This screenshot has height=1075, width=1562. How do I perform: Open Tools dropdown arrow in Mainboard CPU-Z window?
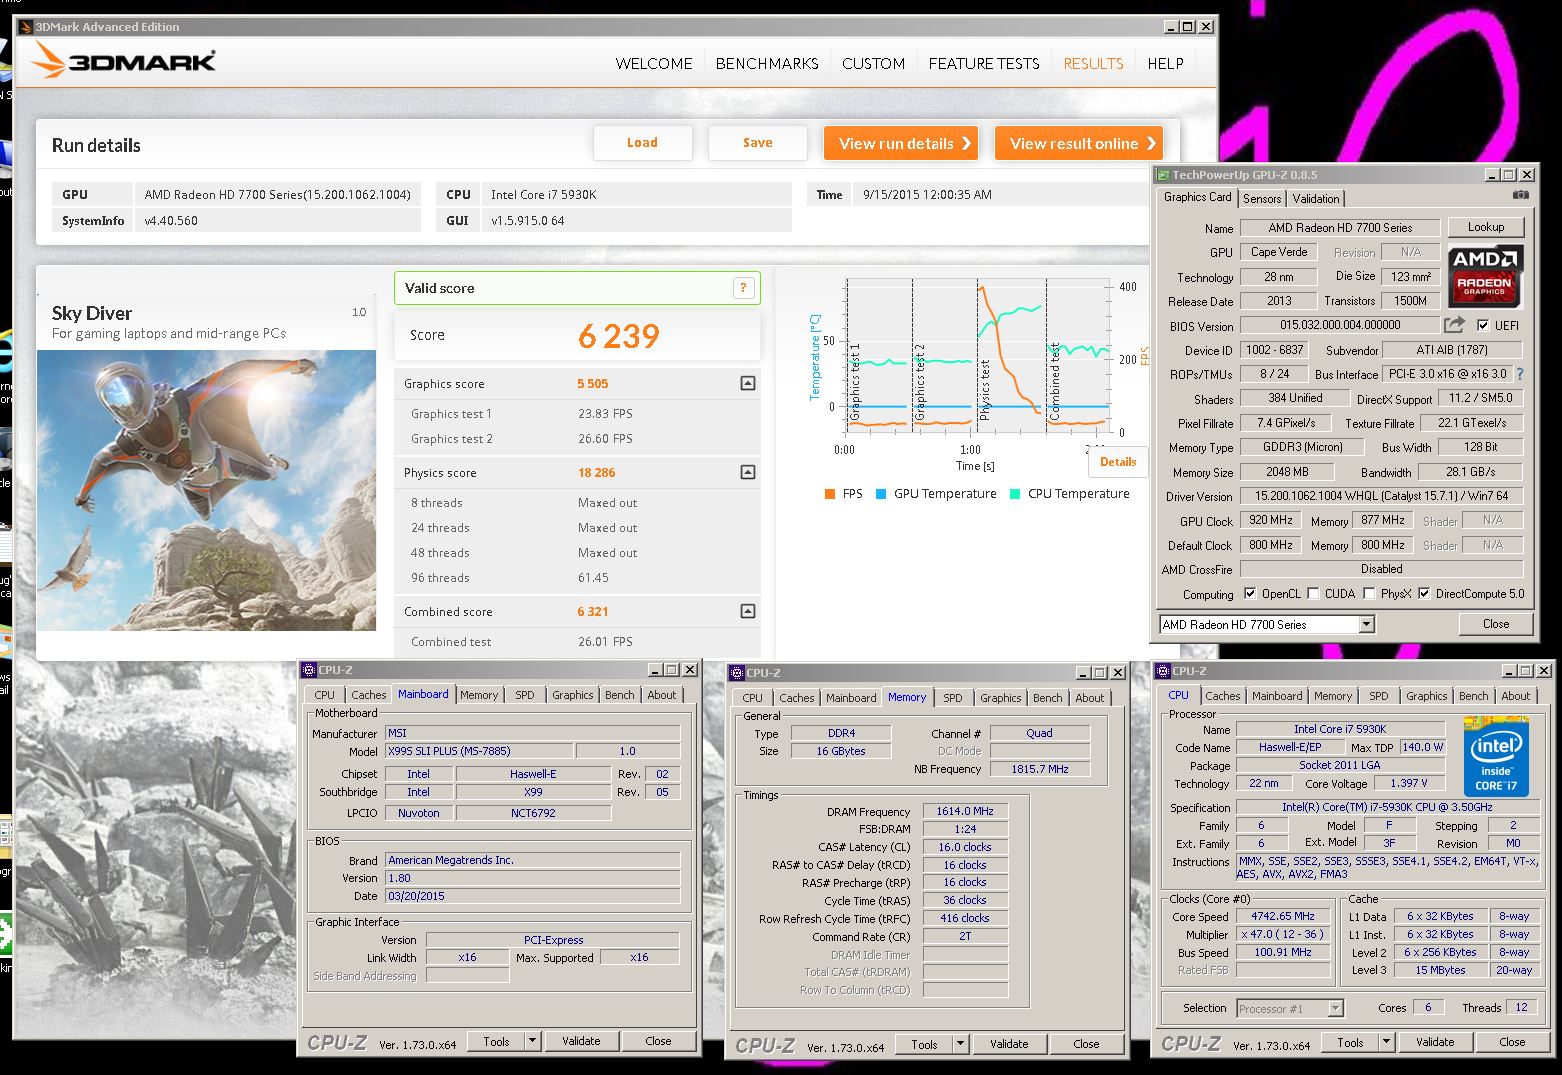(533, 1041)
